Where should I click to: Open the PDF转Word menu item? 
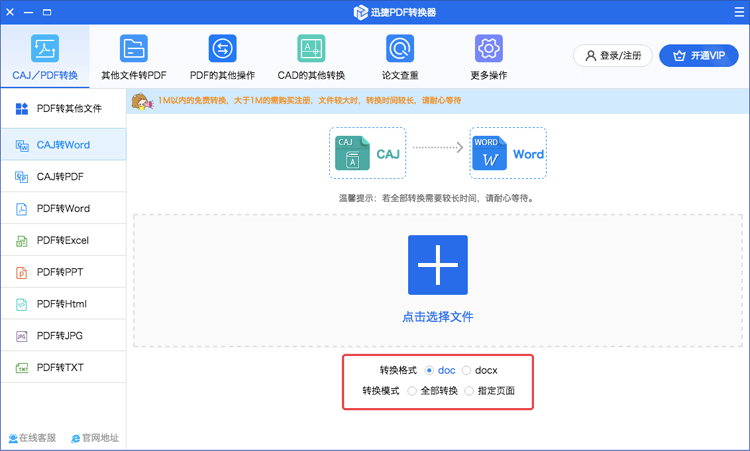[64, 209]
